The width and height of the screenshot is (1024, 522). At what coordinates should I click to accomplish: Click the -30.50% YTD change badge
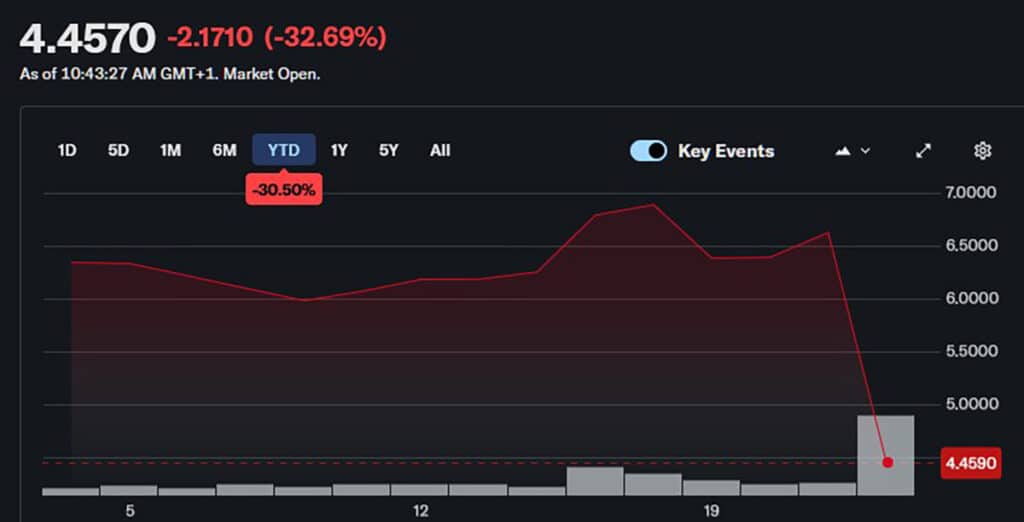tap(284, 190)
